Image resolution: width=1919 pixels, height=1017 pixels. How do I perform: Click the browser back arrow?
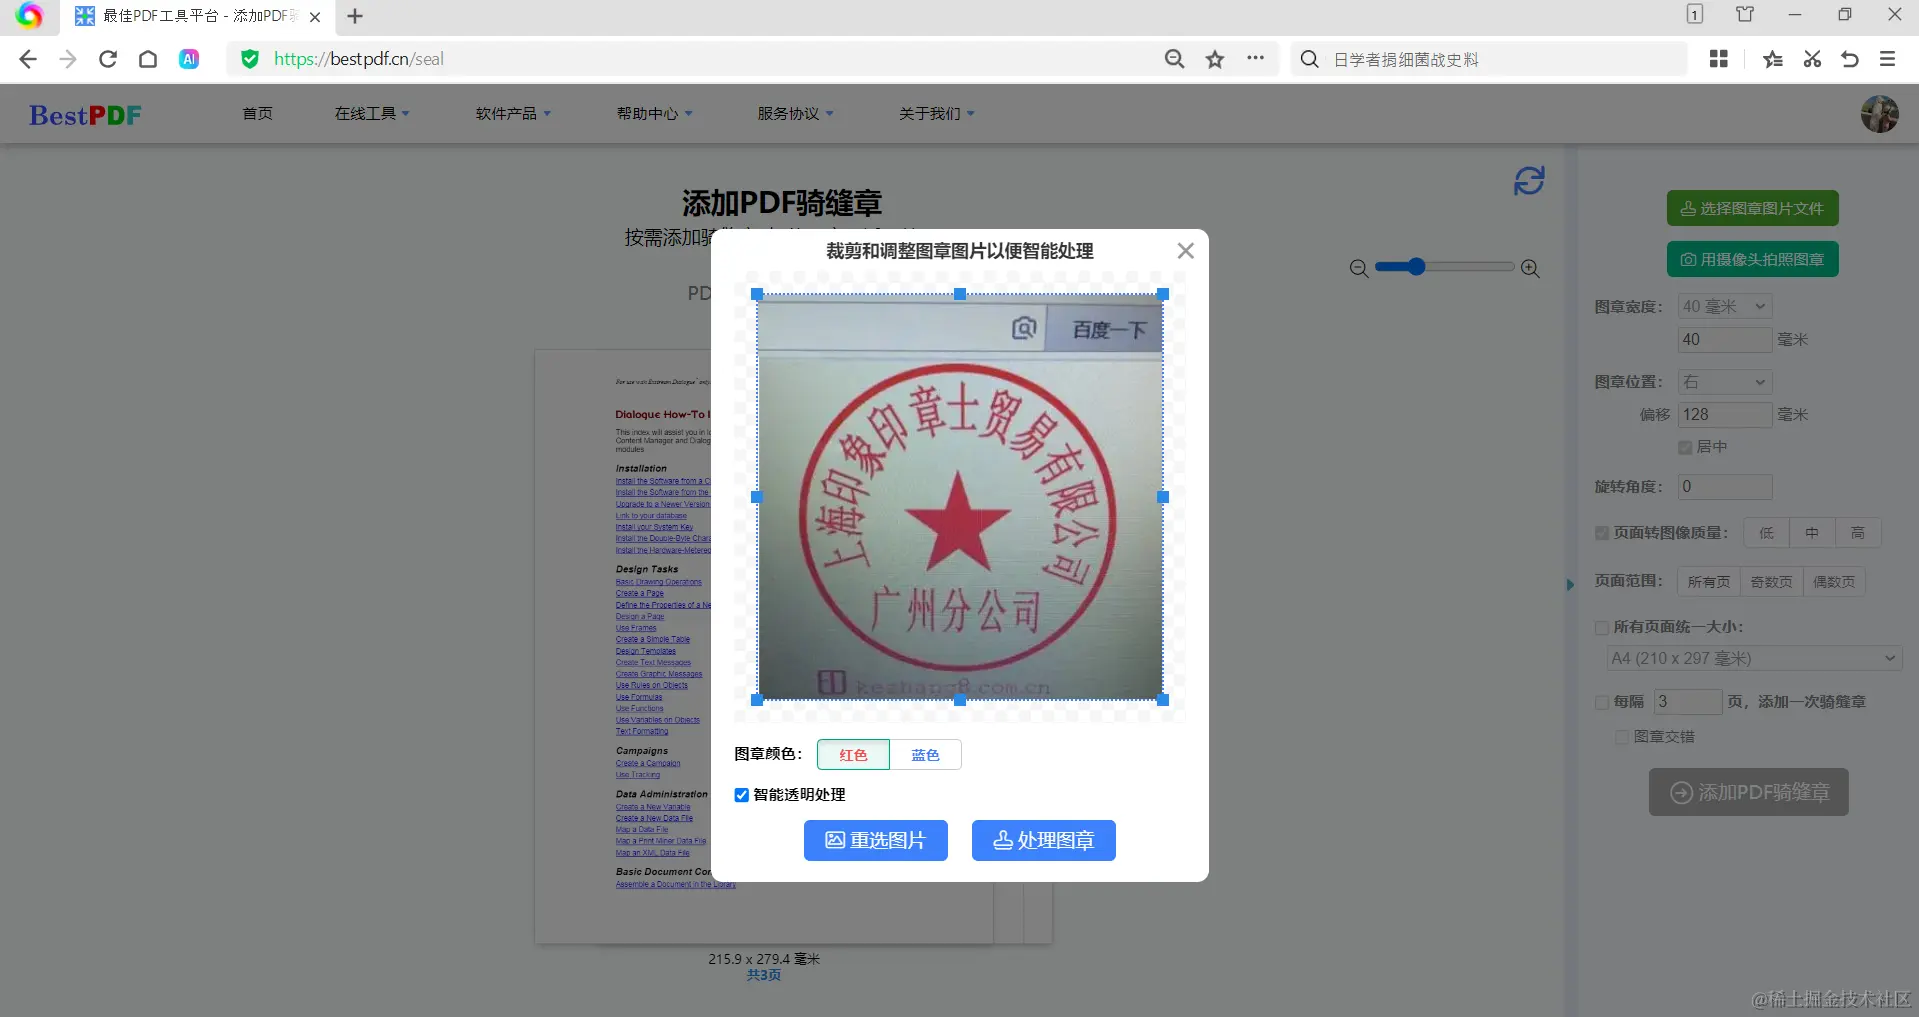pos(28,59)
